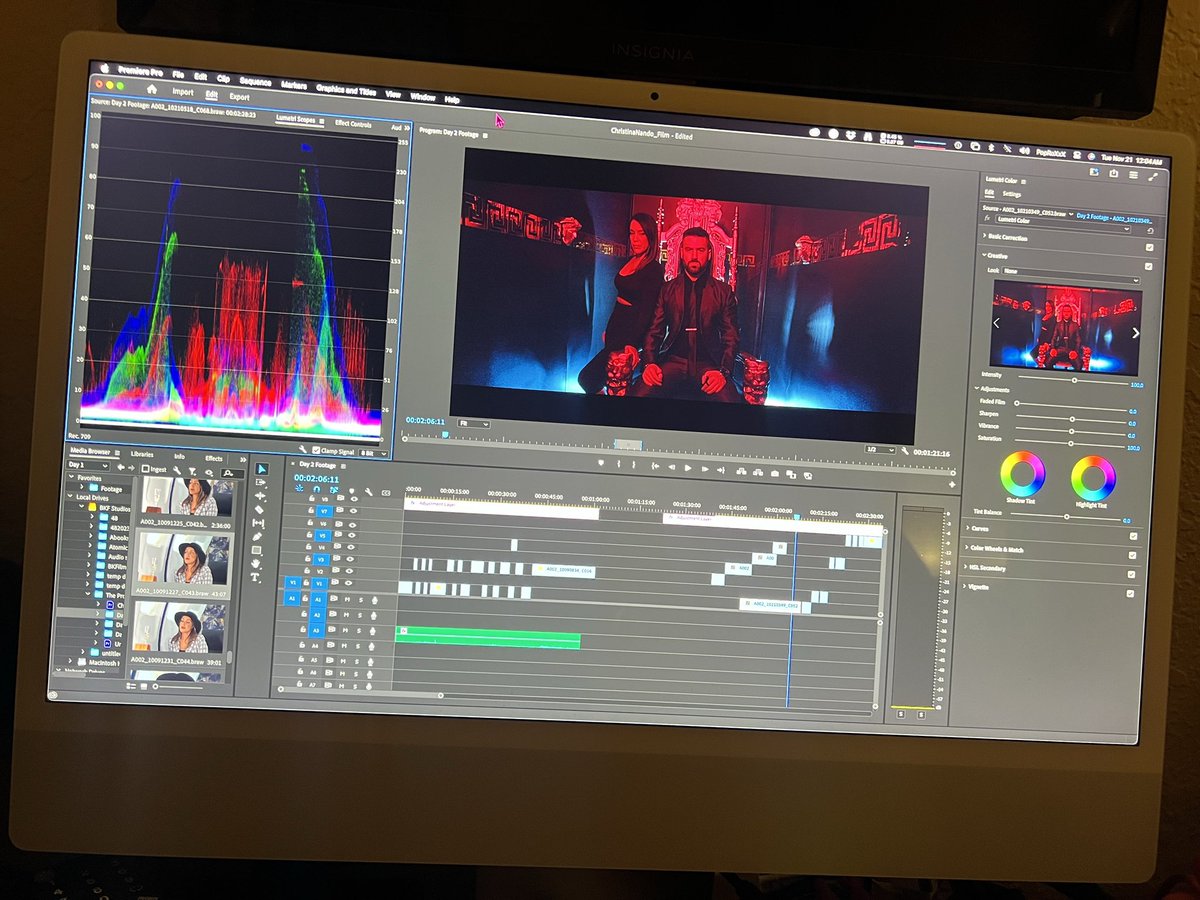Open the button editor plus icon
1200x900 pixels.
[x=952, y=484]
